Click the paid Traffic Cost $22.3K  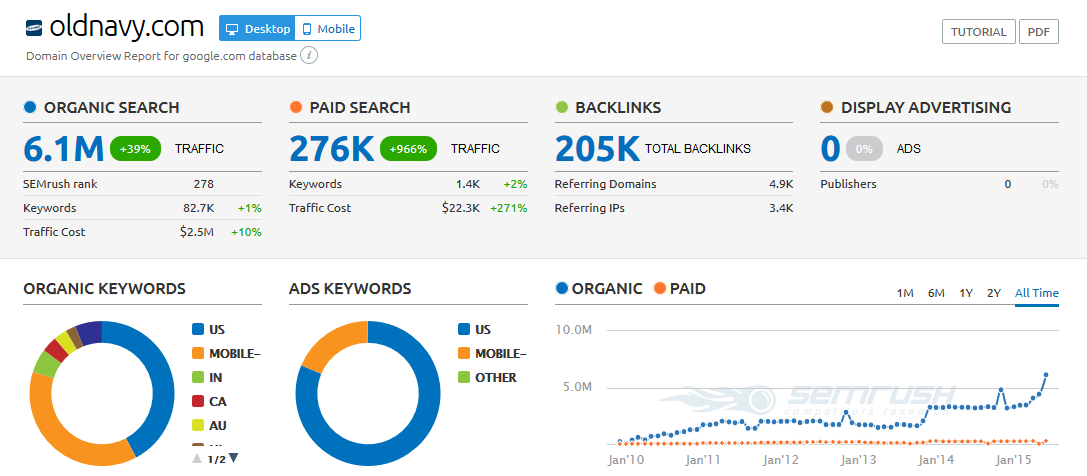click(x=461, y=208)
